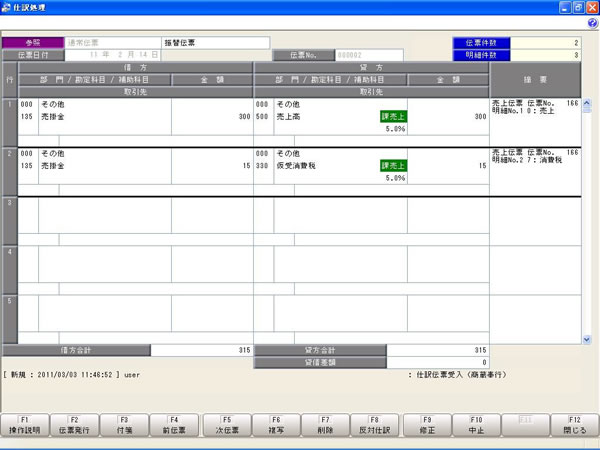The image size is (600, 450).
Task: Select row 2 debit amount 15
Action: (246, 166)
